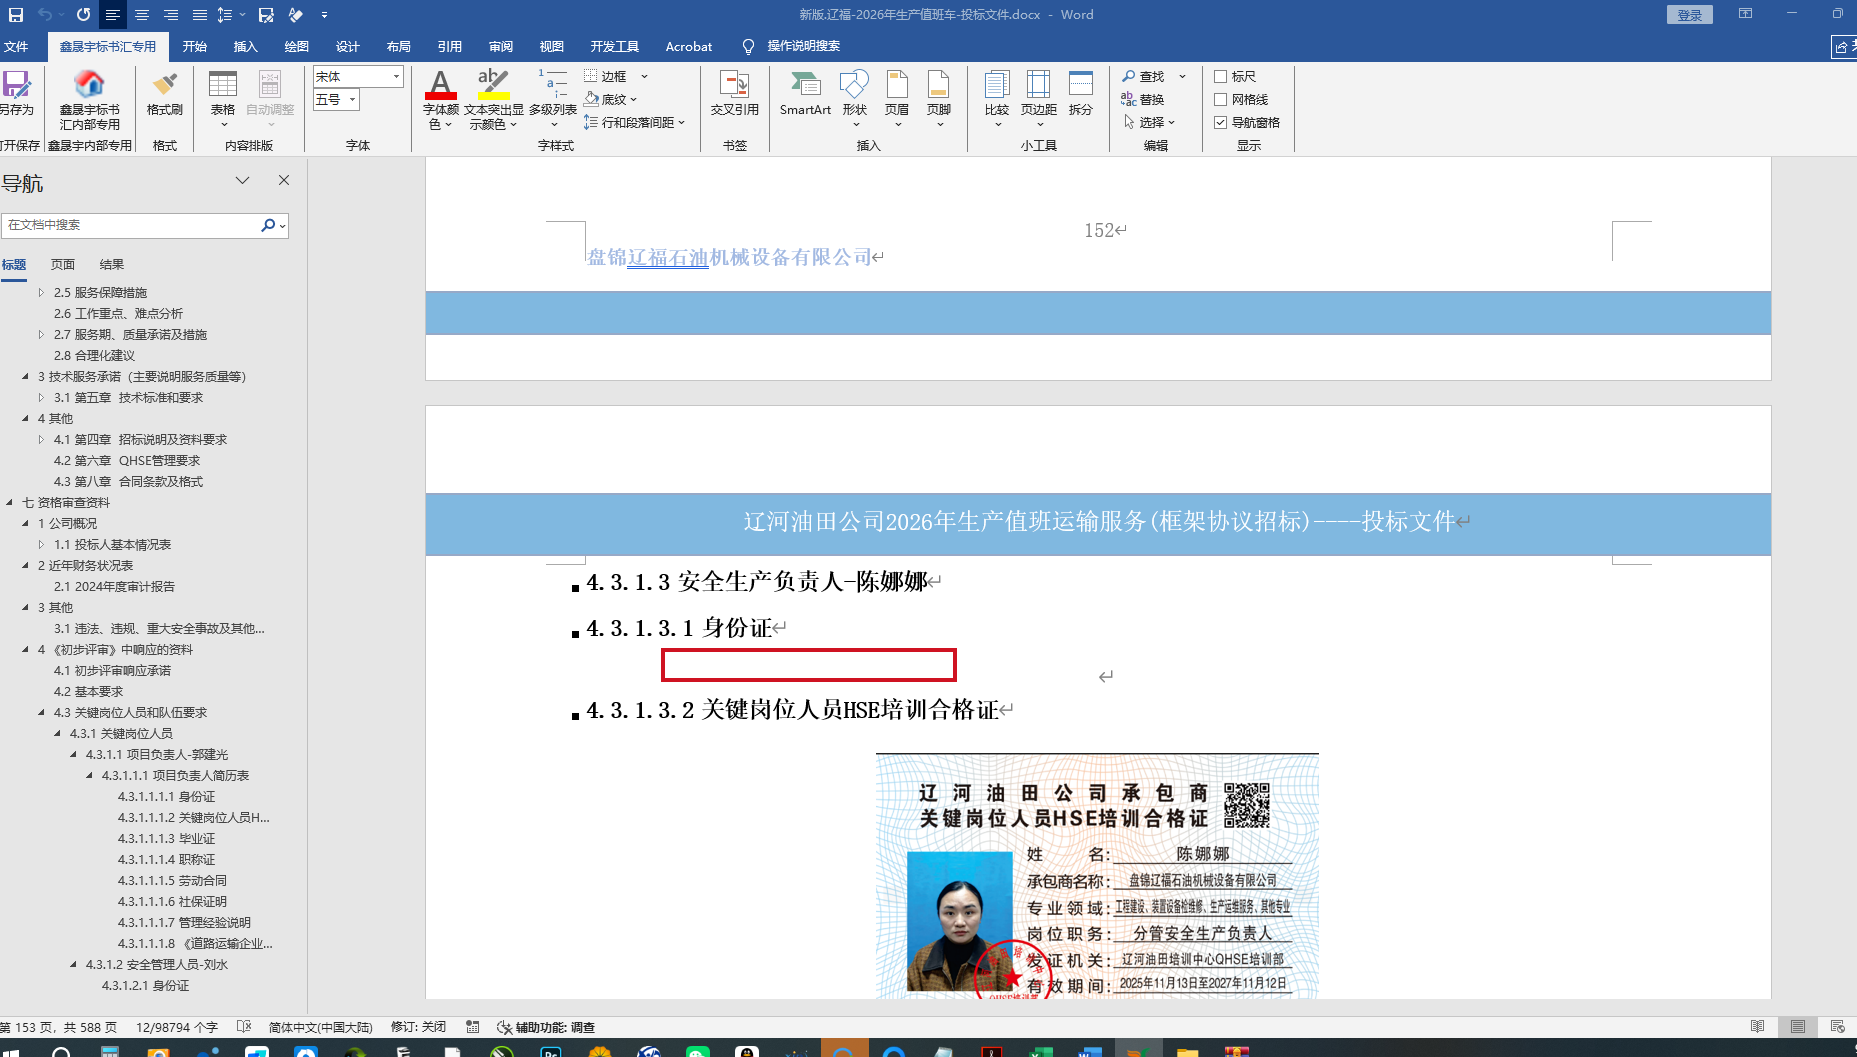
Task: Click the 辅助功能: 调查 accessibility status
Action: tap(546, 1027)
